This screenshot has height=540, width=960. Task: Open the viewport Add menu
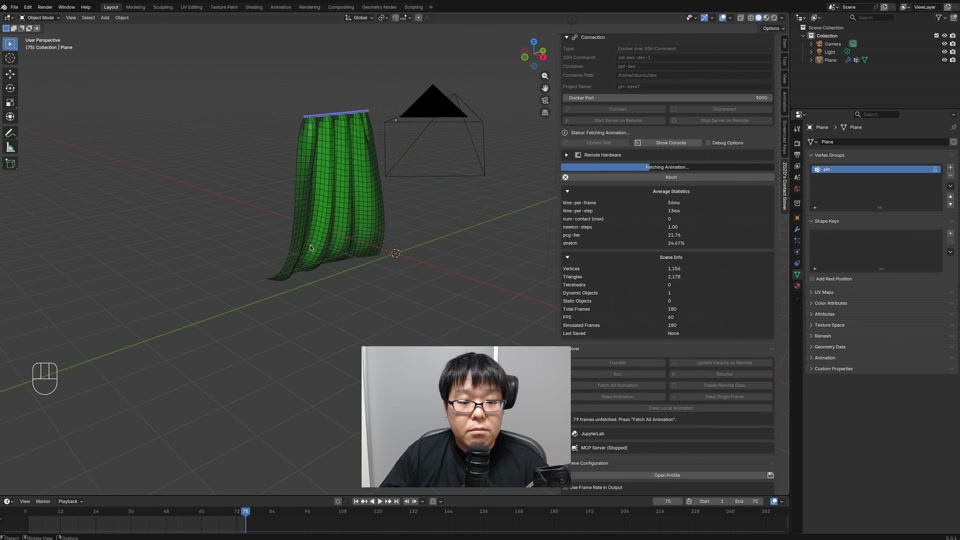pos(105,18)
